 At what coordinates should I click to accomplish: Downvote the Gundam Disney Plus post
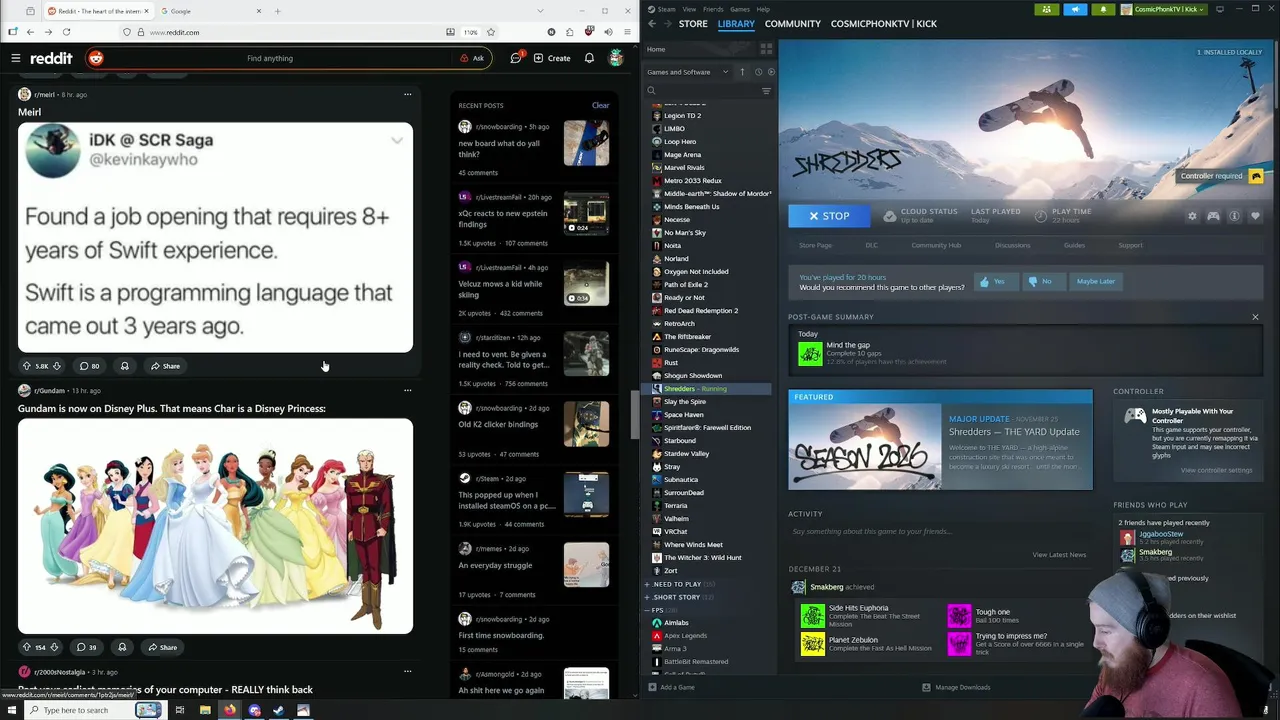pos(56,647)
